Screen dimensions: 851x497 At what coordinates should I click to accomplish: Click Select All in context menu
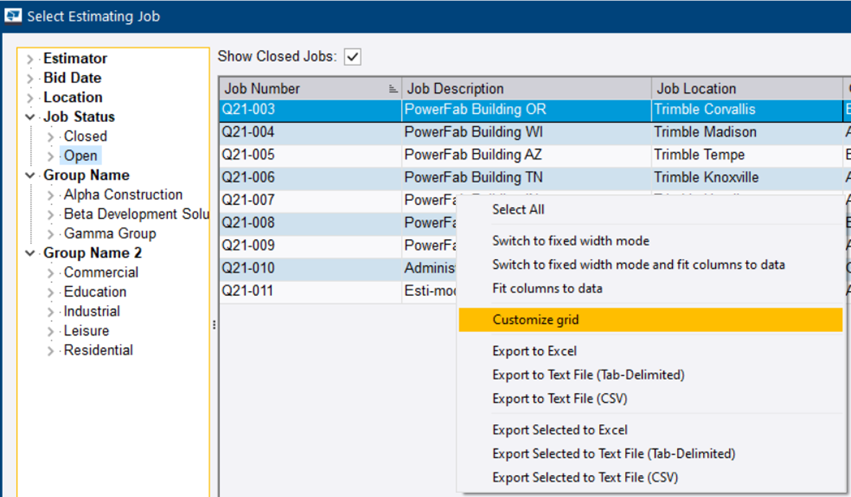(518, 209)
